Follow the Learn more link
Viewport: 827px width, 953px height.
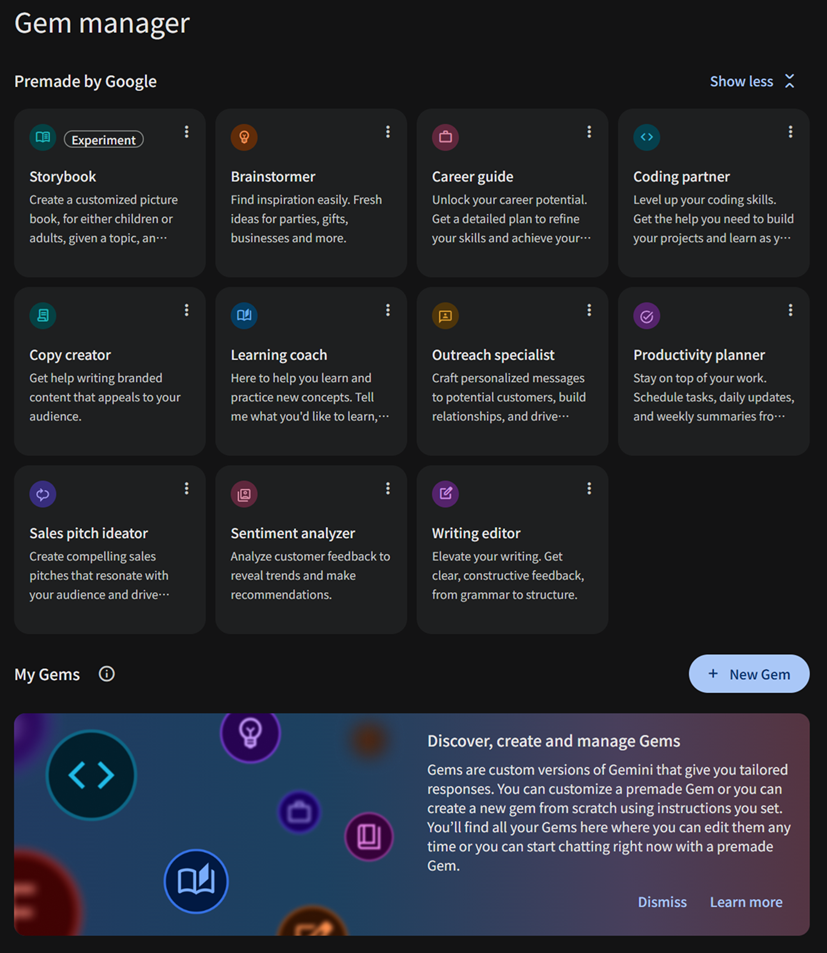[746, 902]
